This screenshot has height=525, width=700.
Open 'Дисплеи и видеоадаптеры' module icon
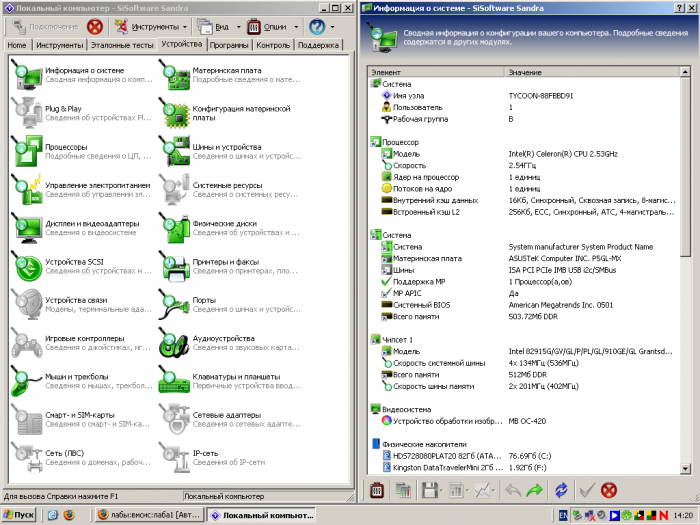pyautogui.click(x=27, y=228)
